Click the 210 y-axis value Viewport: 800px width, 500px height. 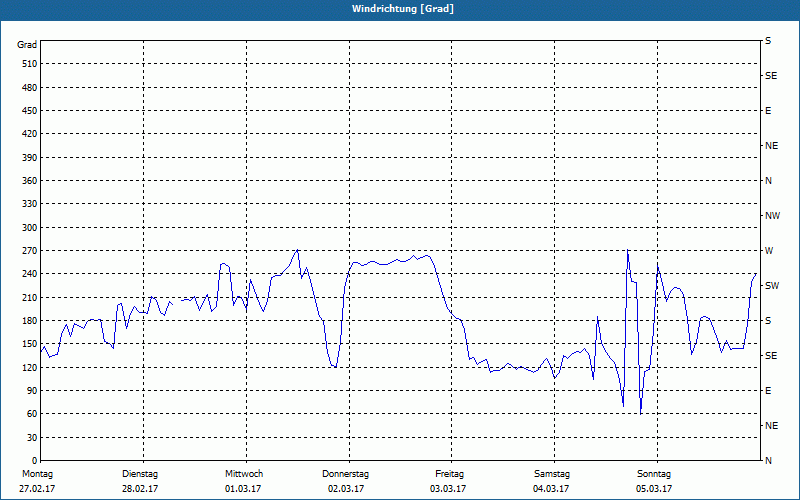click(30, 297)
